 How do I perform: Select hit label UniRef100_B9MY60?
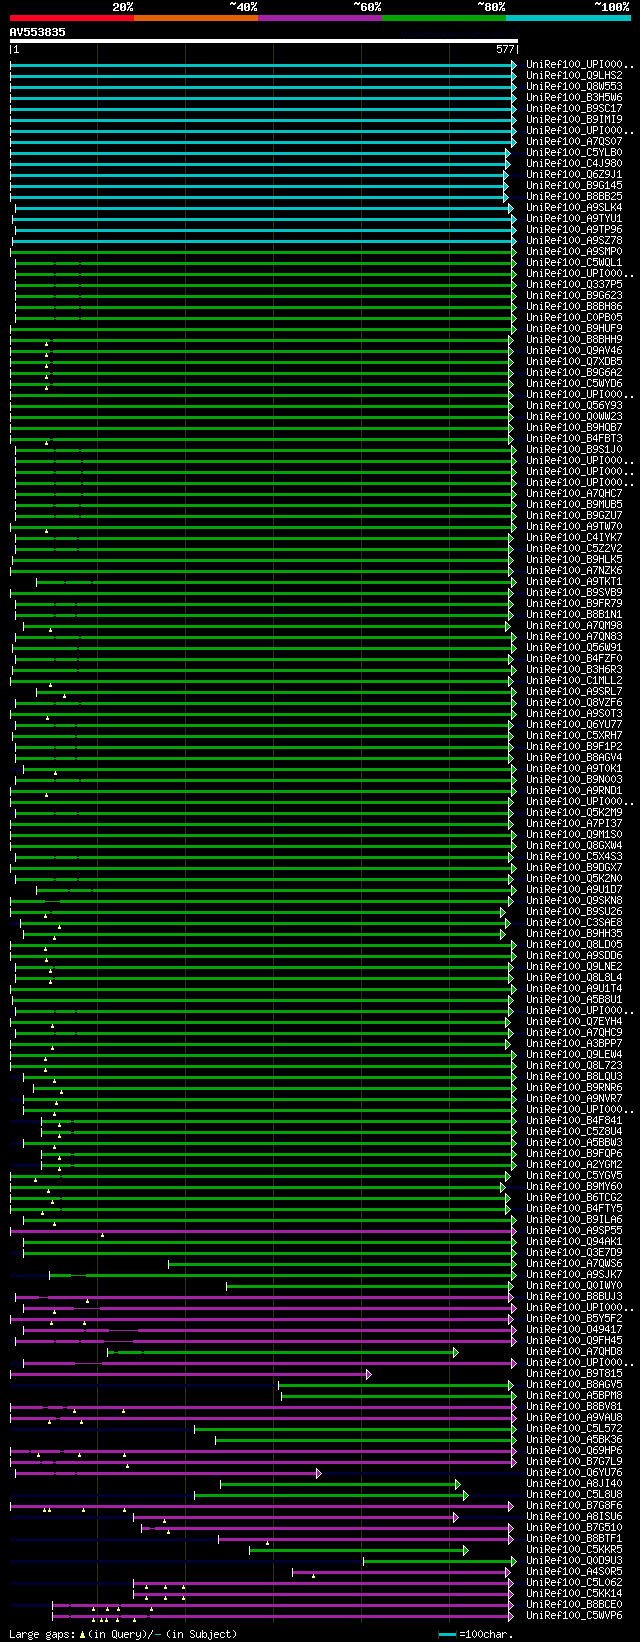click(574, 1186)
